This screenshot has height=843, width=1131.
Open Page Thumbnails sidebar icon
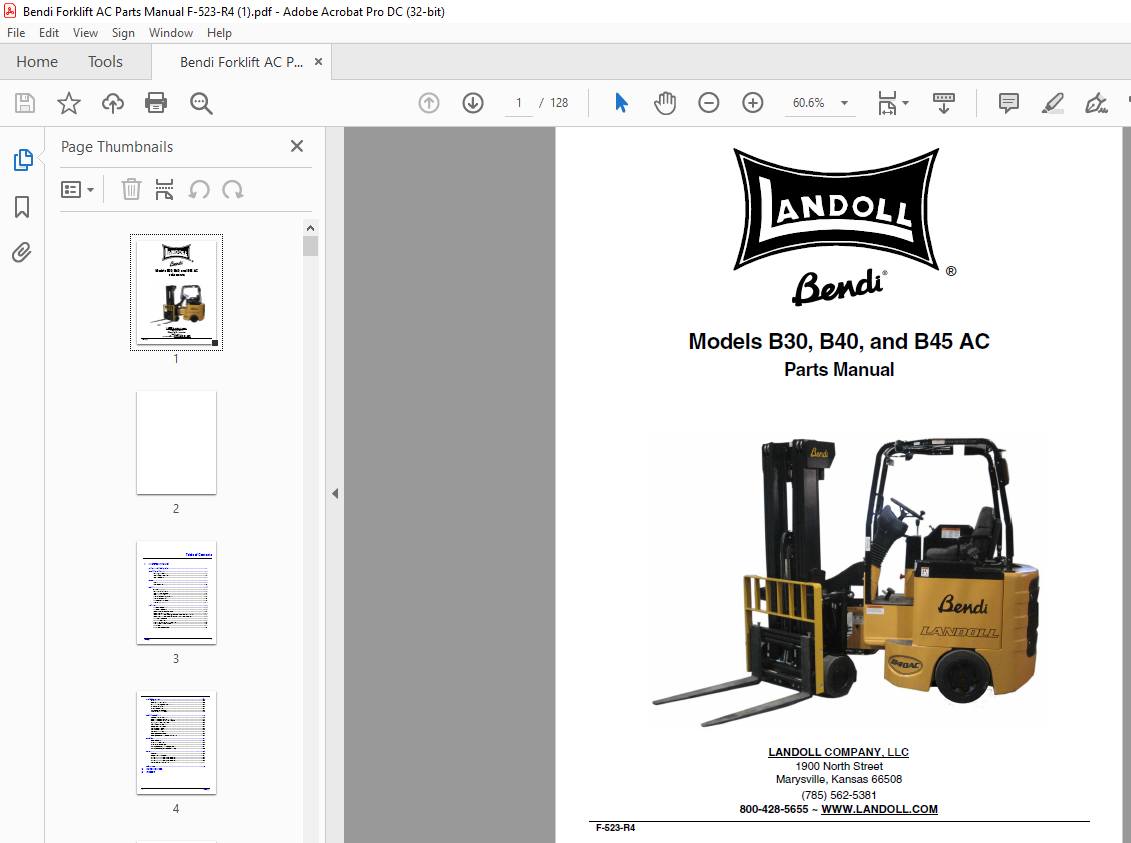[x=22, y=159]
